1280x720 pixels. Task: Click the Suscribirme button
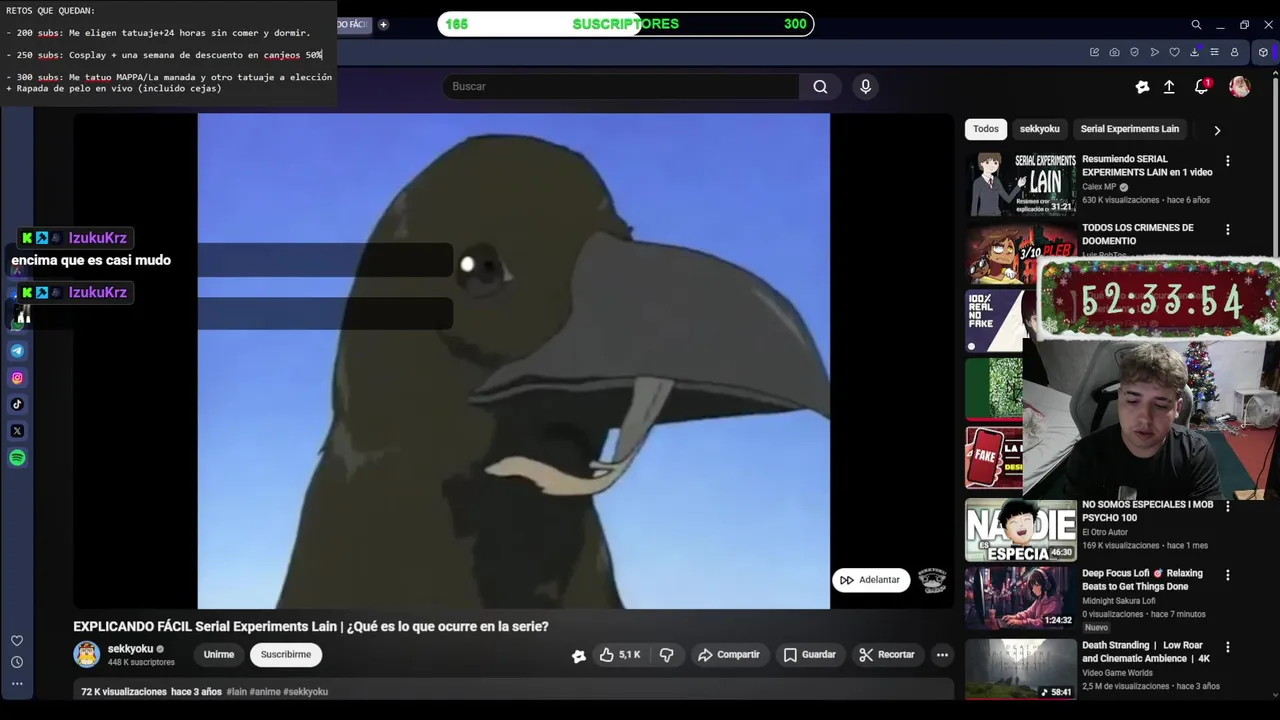286,655
